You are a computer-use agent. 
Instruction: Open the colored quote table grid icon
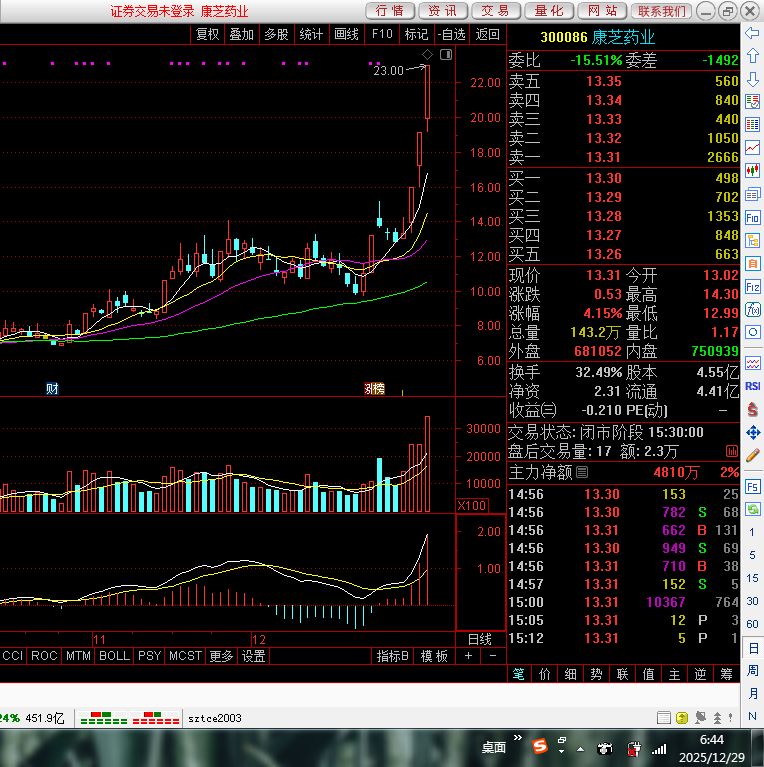tap(752, 125)
